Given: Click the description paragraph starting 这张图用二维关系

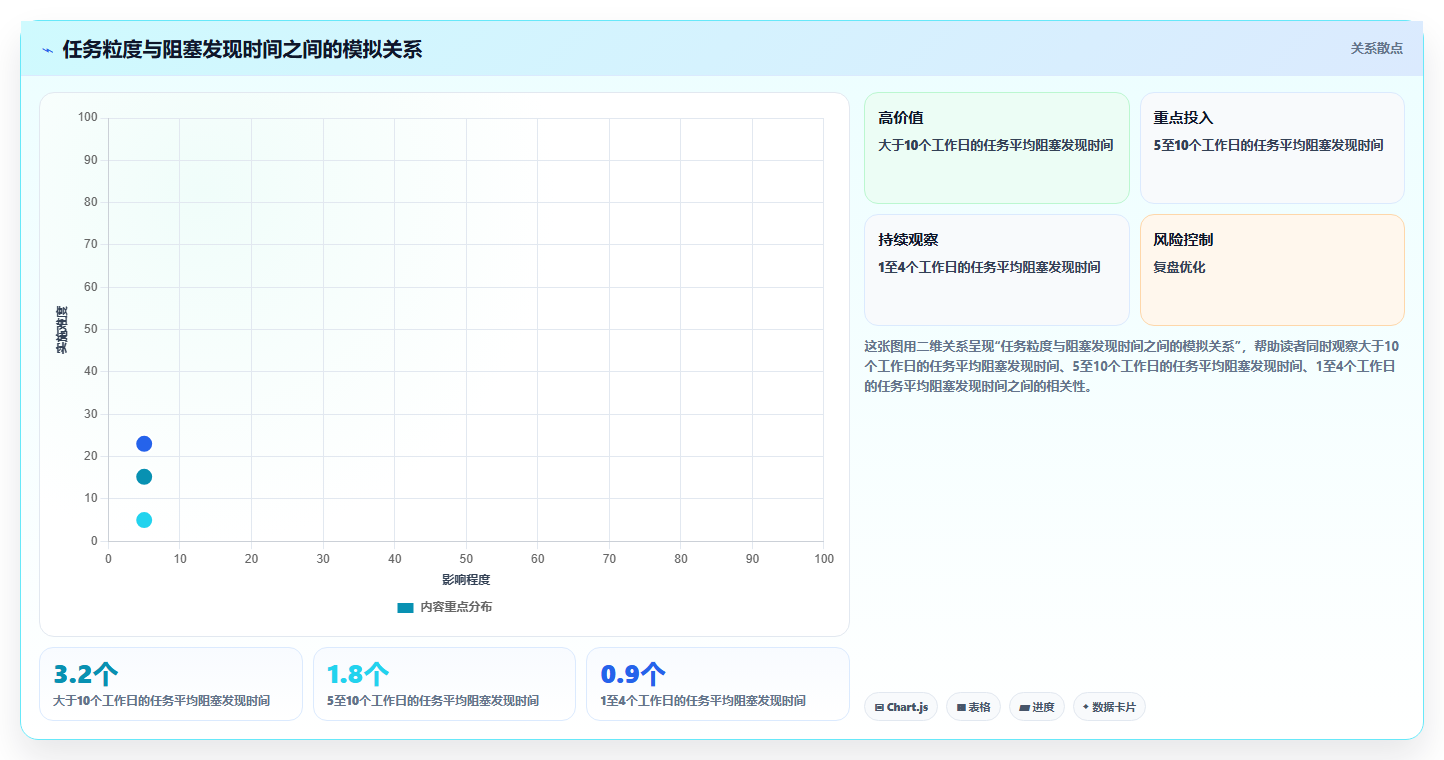Looking at the screenshot, I should (x=1132, y=366).
